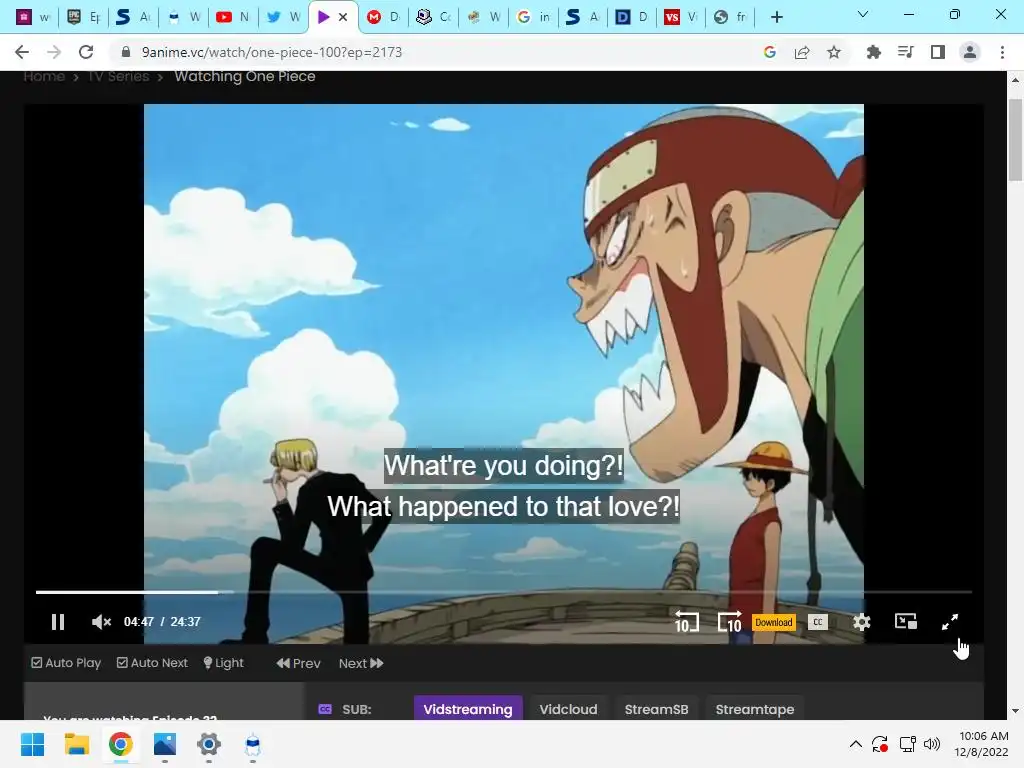Click the Chrome taskbar icon
The width and height of the screenshot is (1024, 768).
tap(120, 744)
